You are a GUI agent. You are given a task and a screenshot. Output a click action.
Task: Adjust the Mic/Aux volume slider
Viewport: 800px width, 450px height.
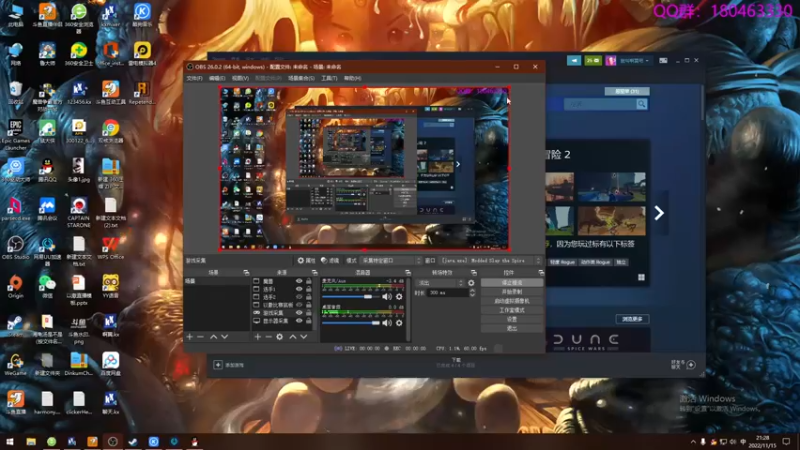tap(351, 296)
